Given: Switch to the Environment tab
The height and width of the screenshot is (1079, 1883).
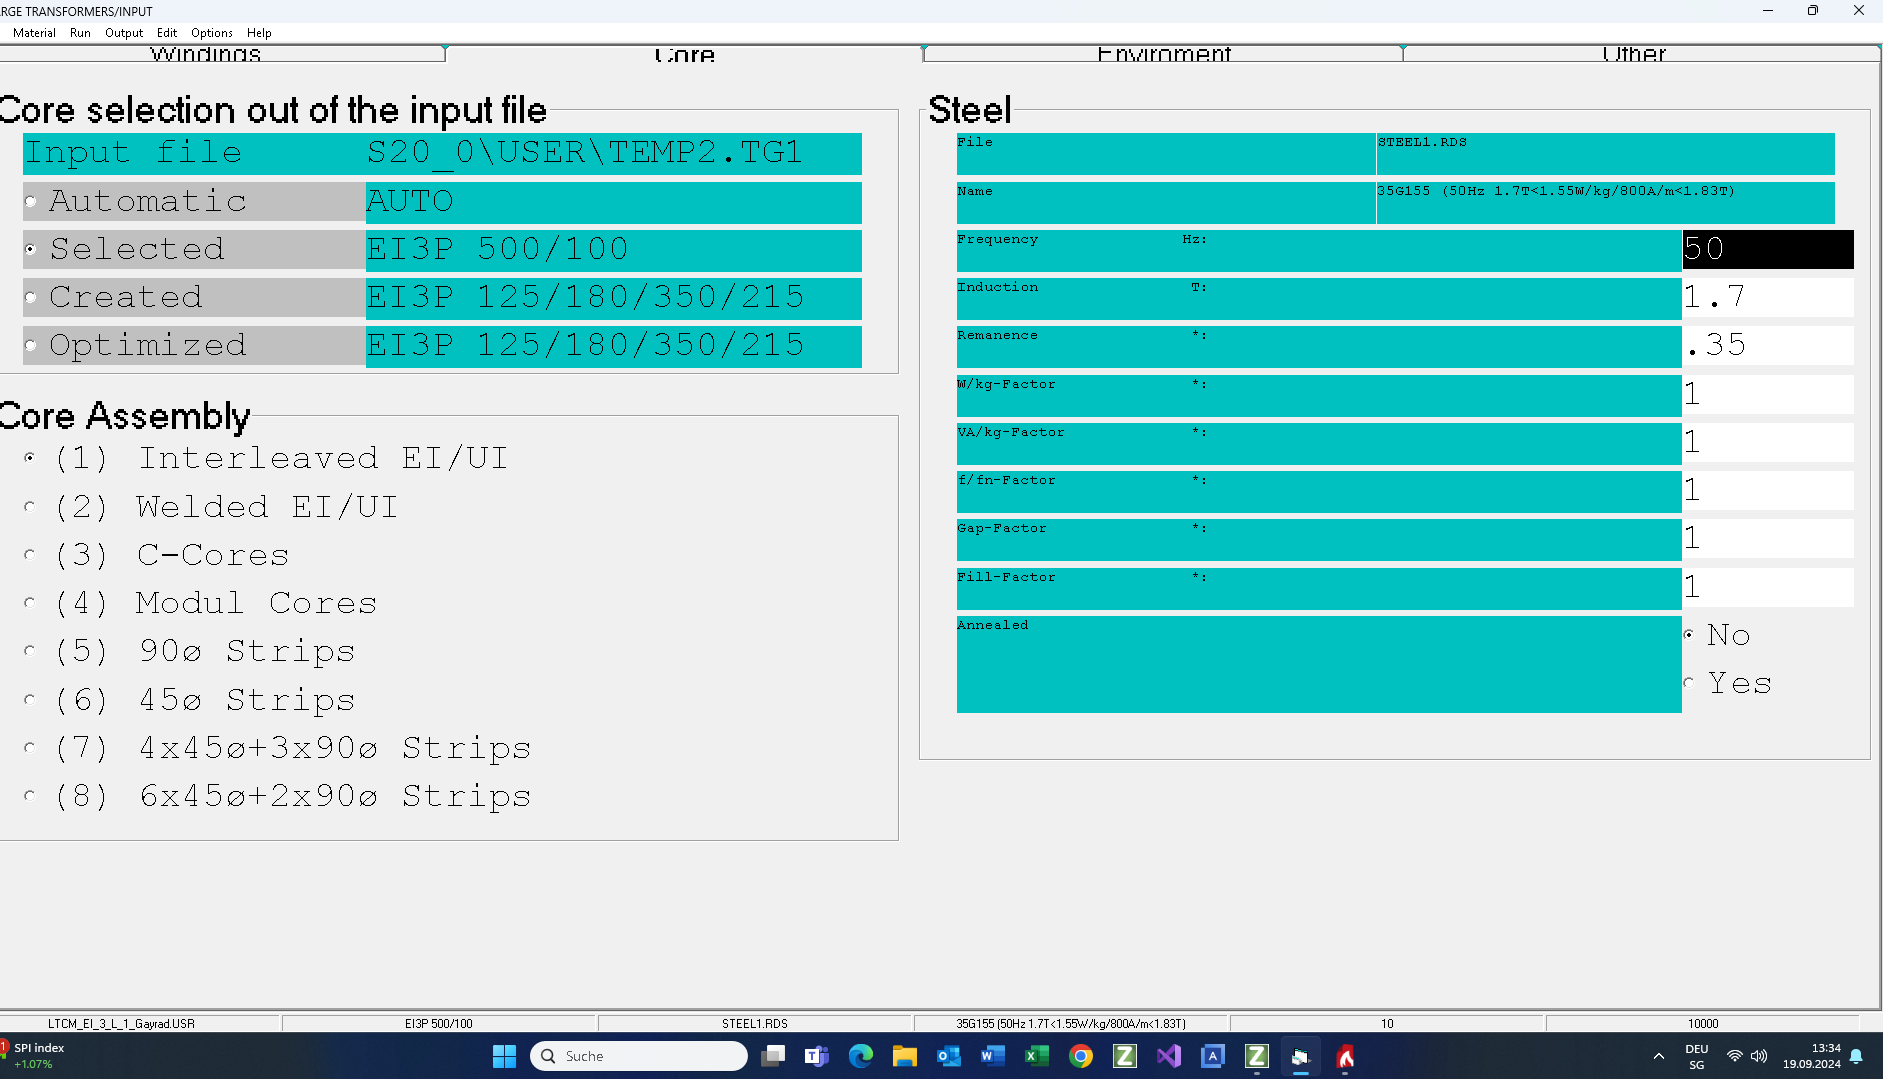Looking at the screenshot, I should point(1164,54).
